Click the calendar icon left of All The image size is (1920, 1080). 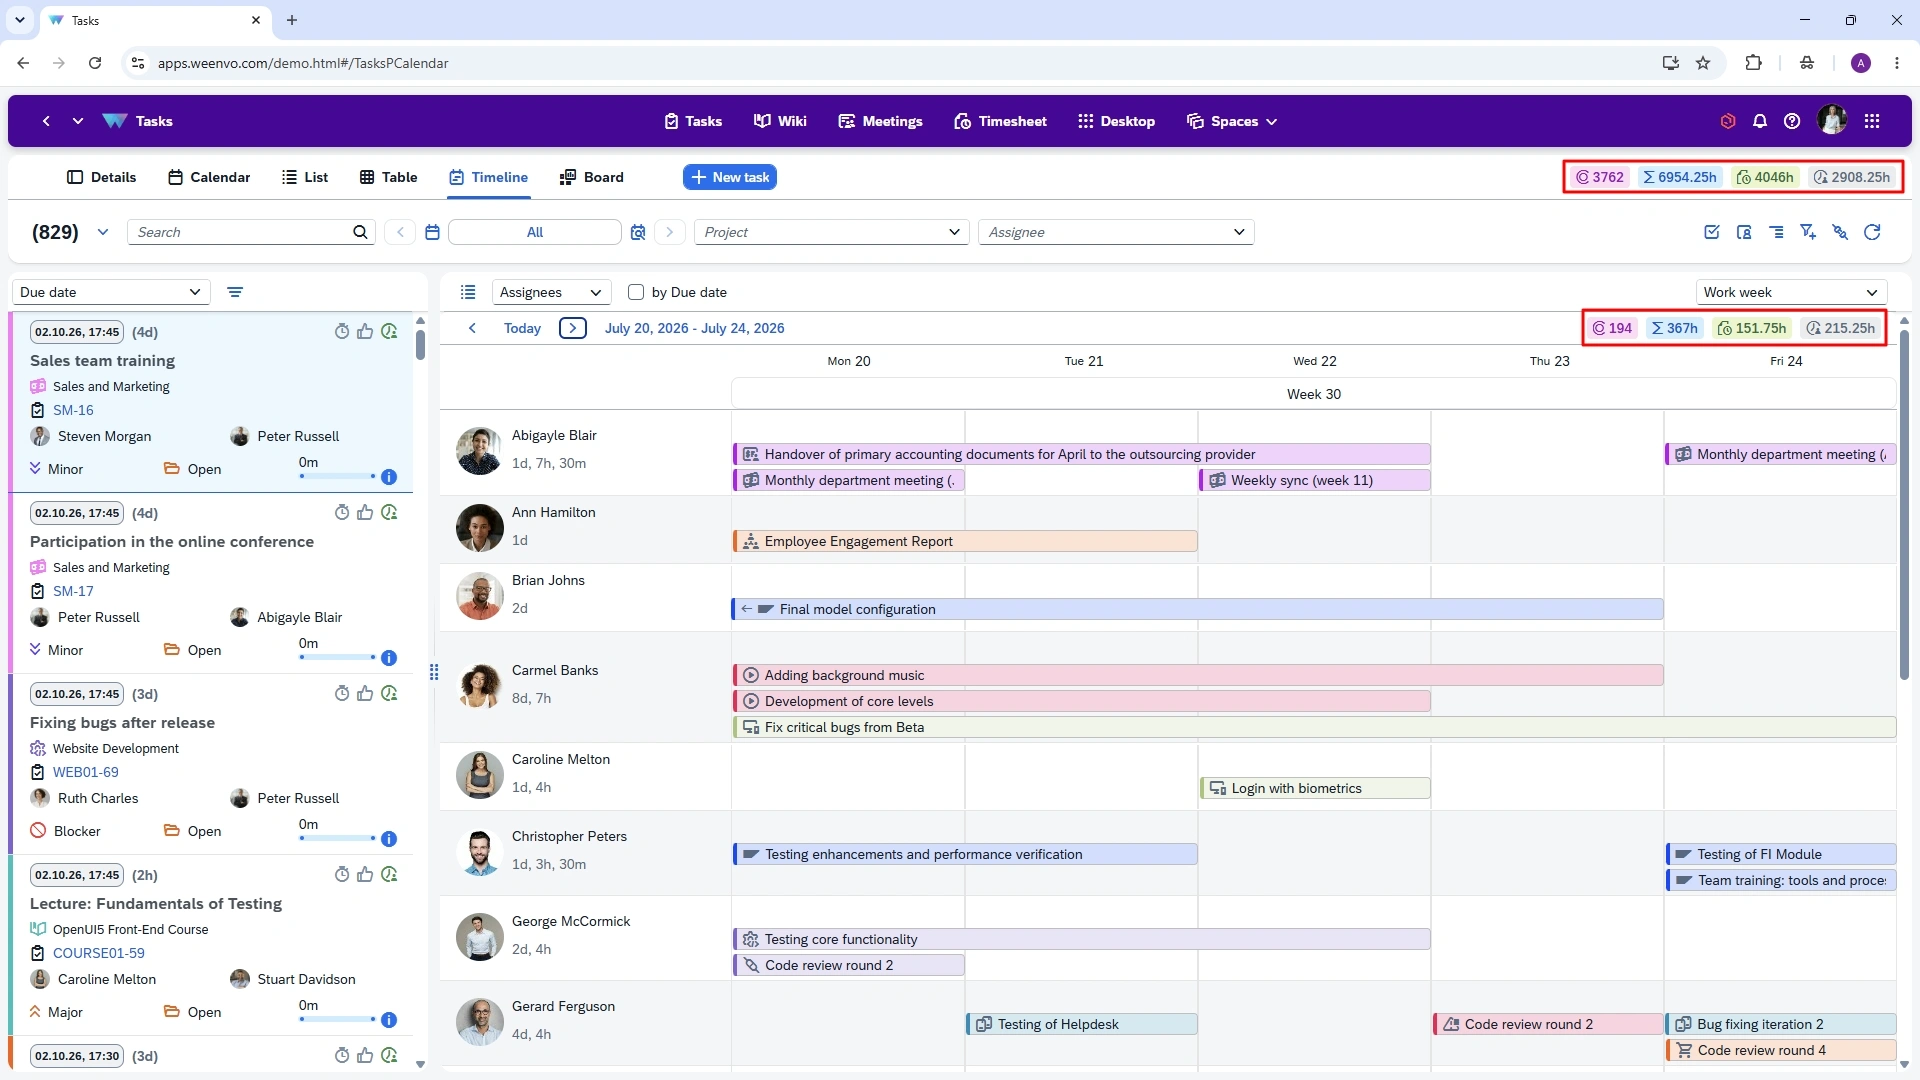point(432,232)
